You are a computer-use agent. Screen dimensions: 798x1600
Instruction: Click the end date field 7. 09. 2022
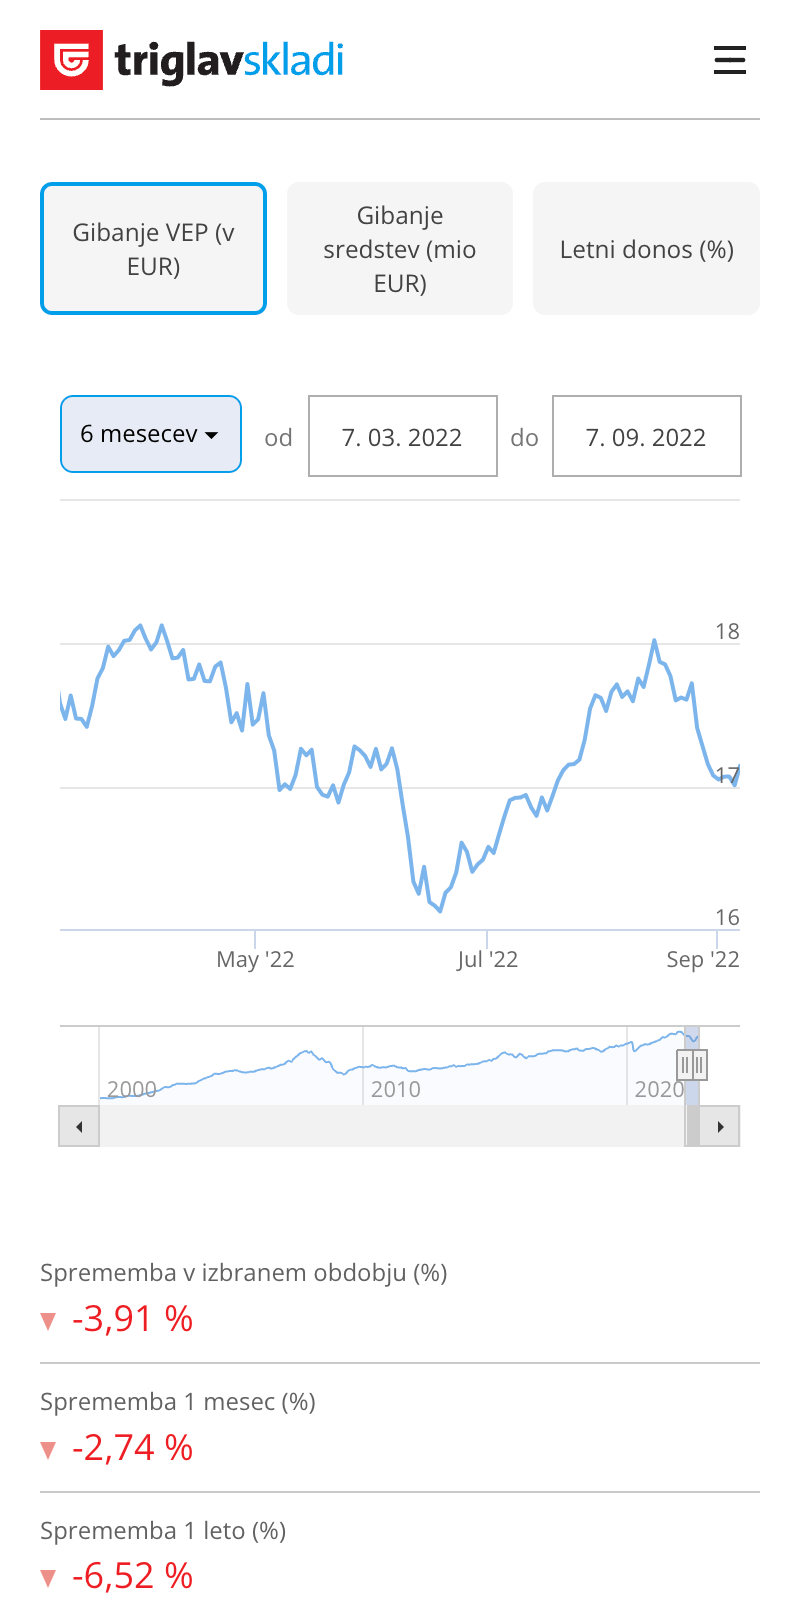646,437
